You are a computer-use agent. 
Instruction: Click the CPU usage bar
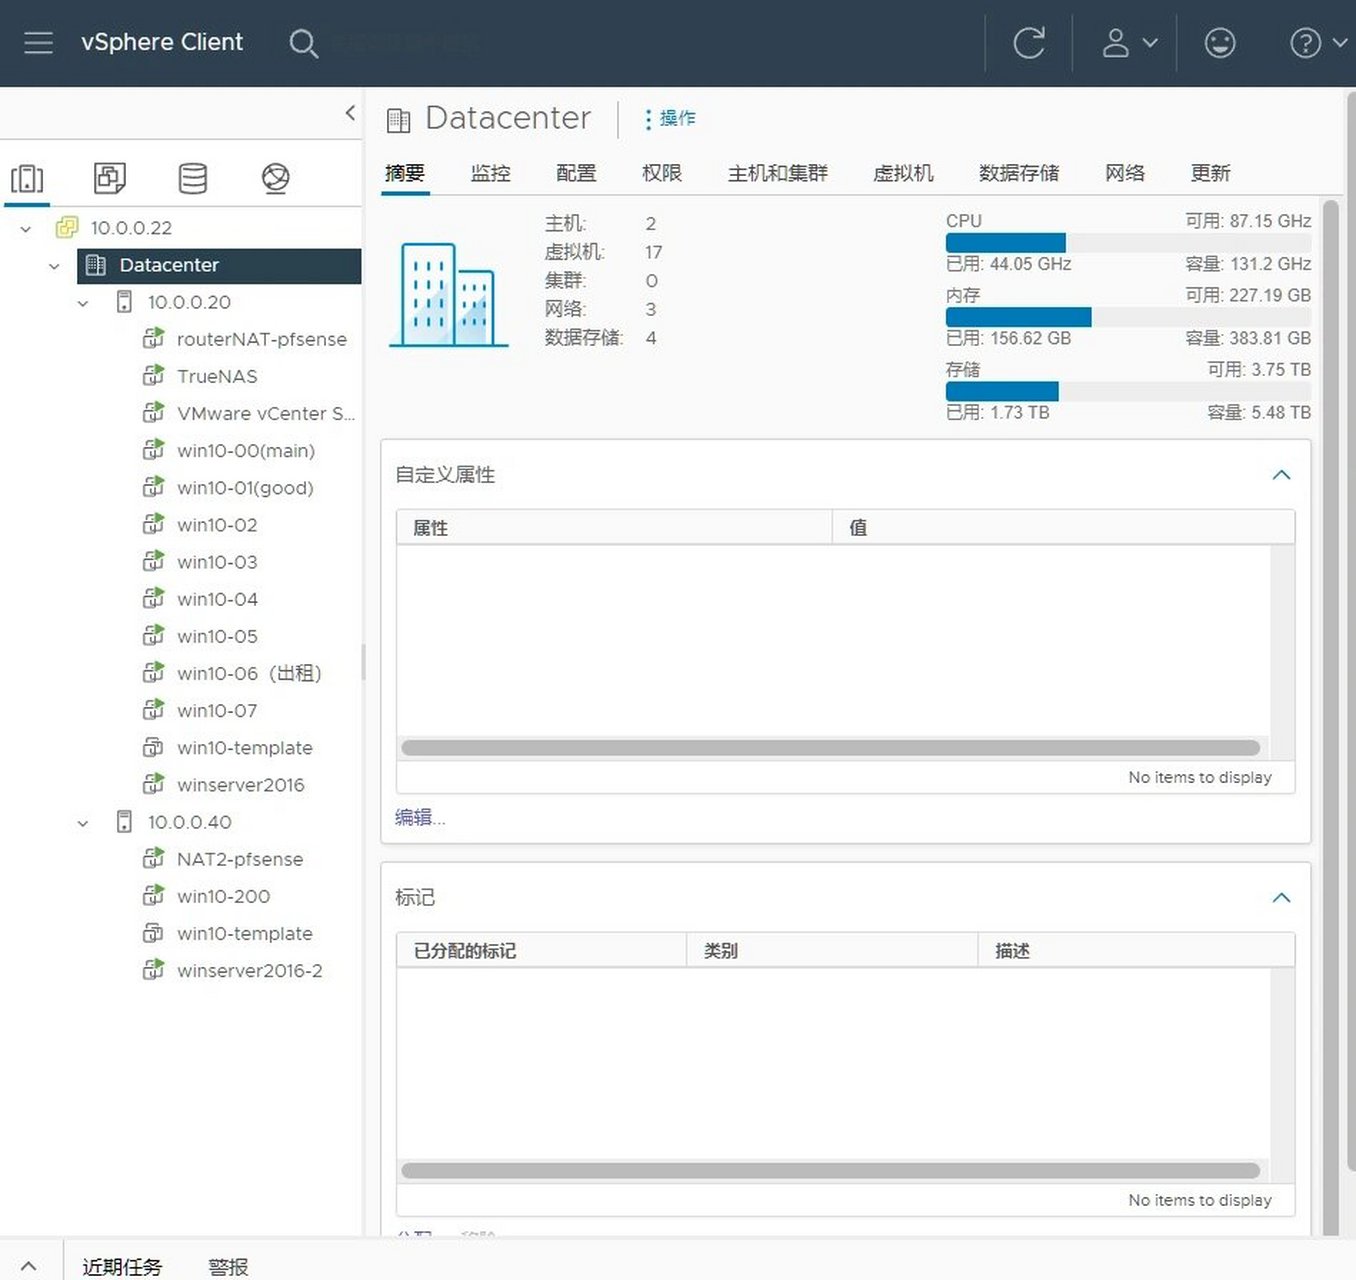(1128, 243)
